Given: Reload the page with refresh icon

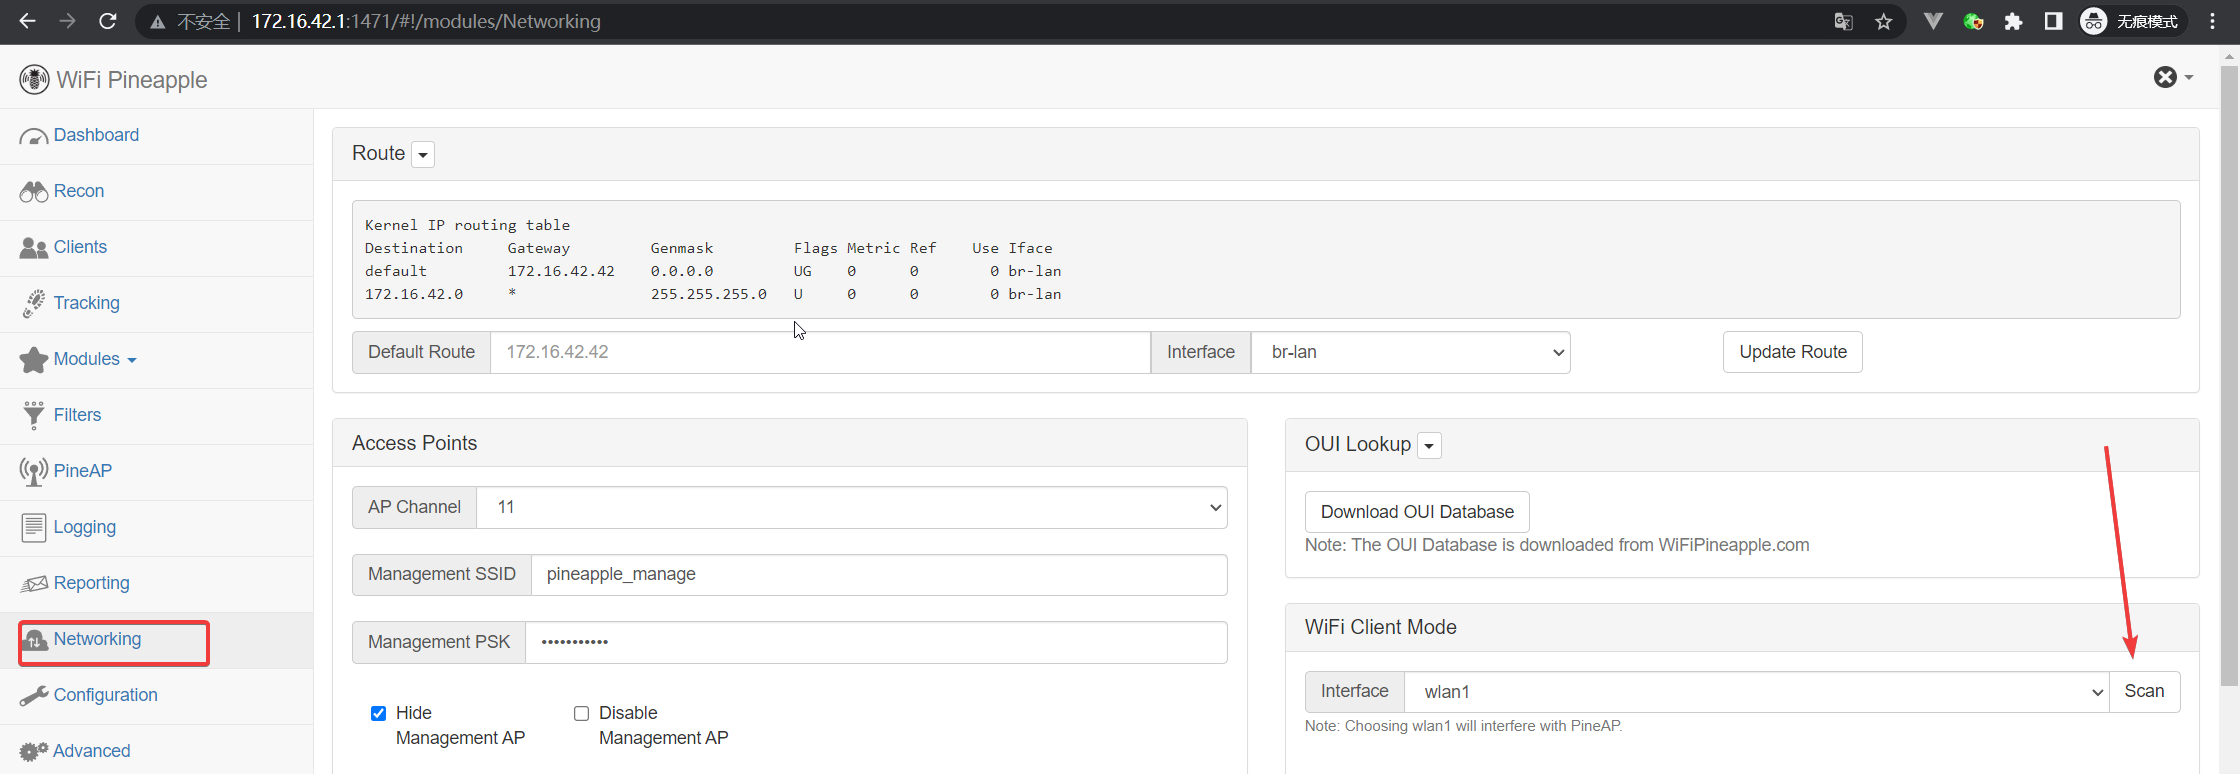Looking at the screenshot, I should pyautogui.click(x=108, y=21).
